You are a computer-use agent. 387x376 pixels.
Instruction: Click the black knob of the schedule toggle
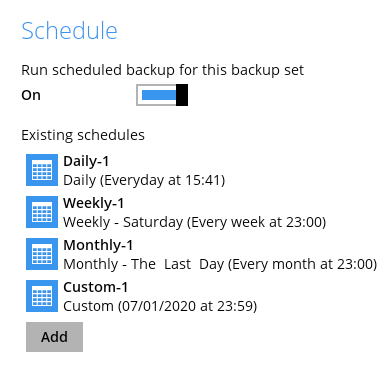[x=182, y=95]
